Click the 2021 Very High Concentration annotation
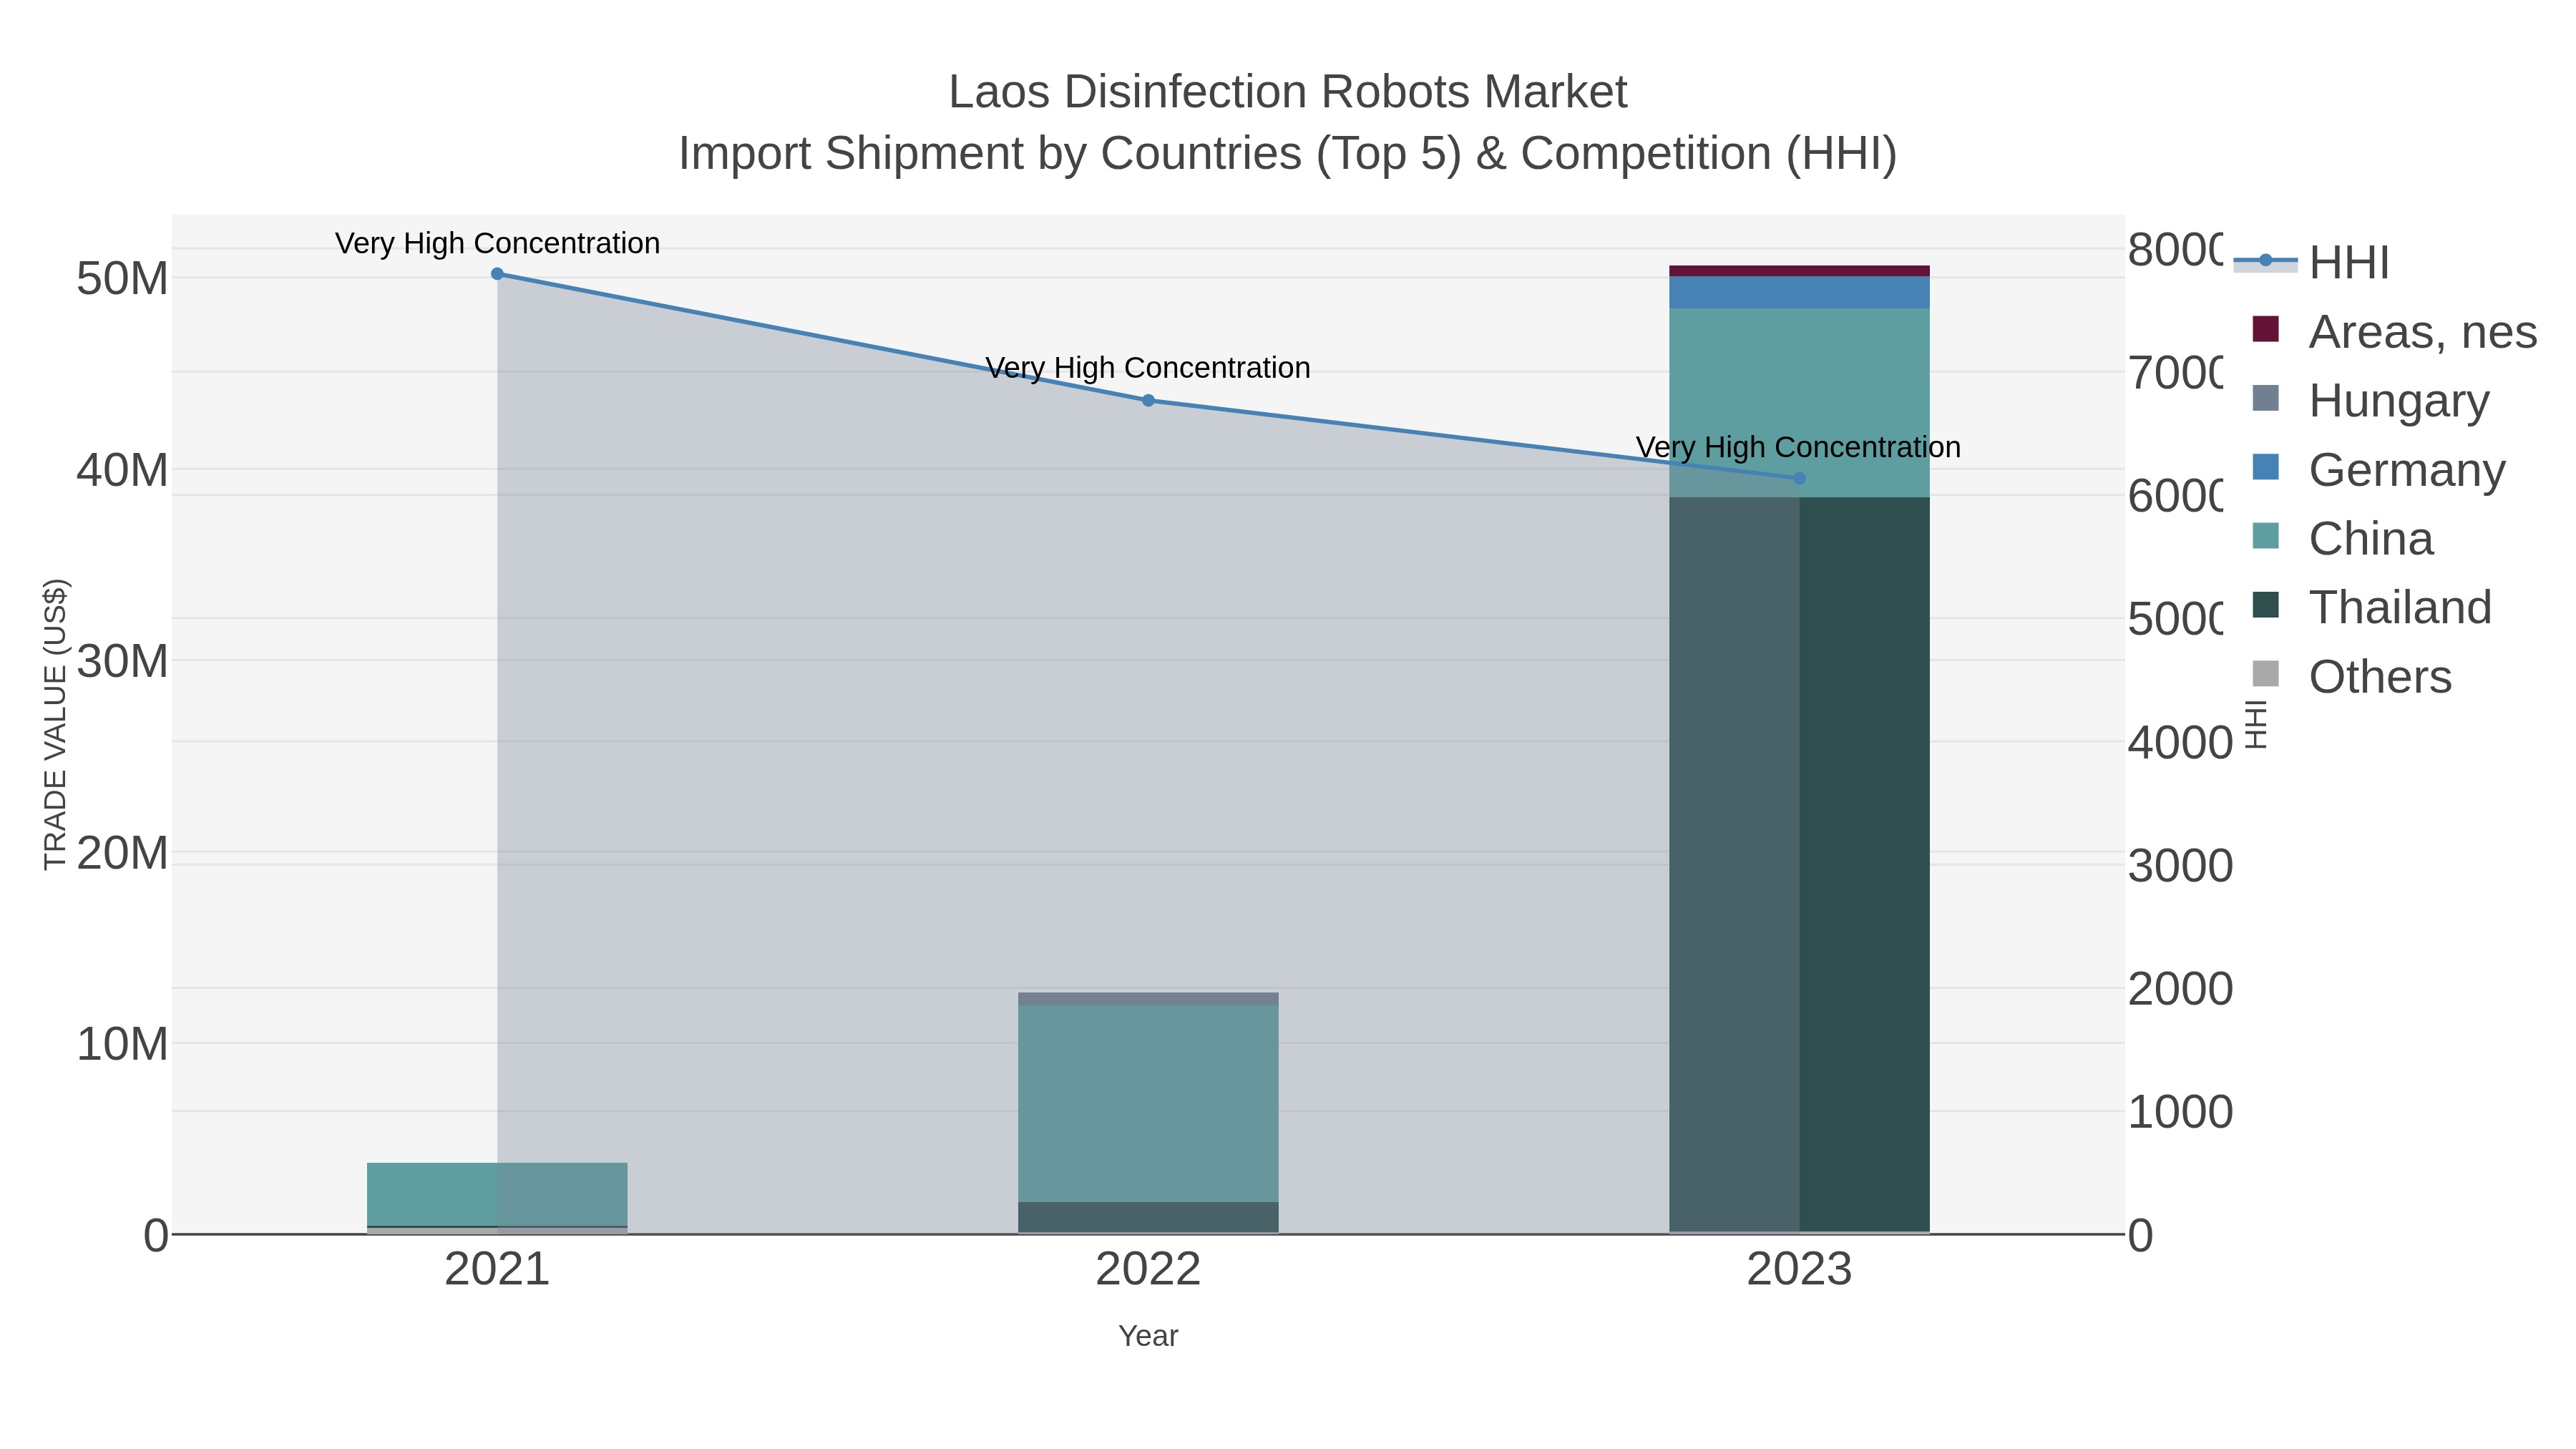The height and width of the screenshot is (1449, 2576). pos(497,243)
